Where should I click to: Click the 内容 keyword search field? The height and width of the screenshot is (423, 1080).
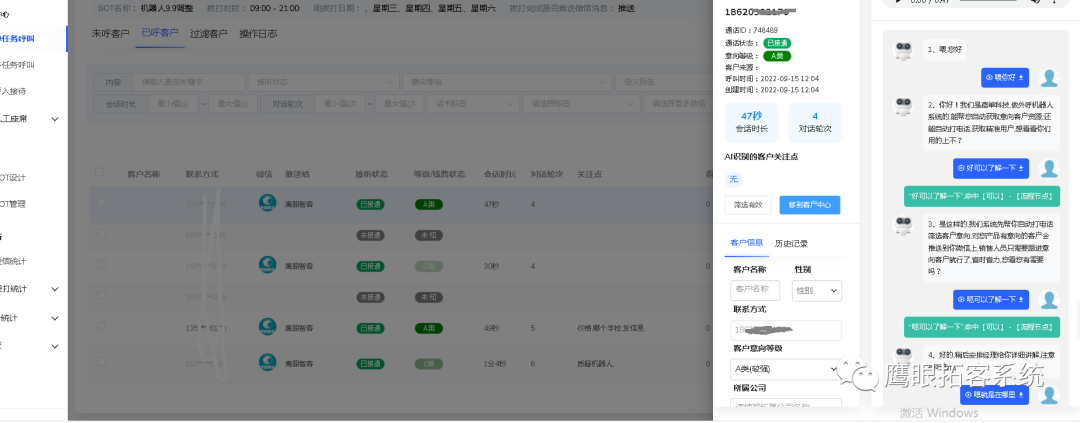(189, 82)
